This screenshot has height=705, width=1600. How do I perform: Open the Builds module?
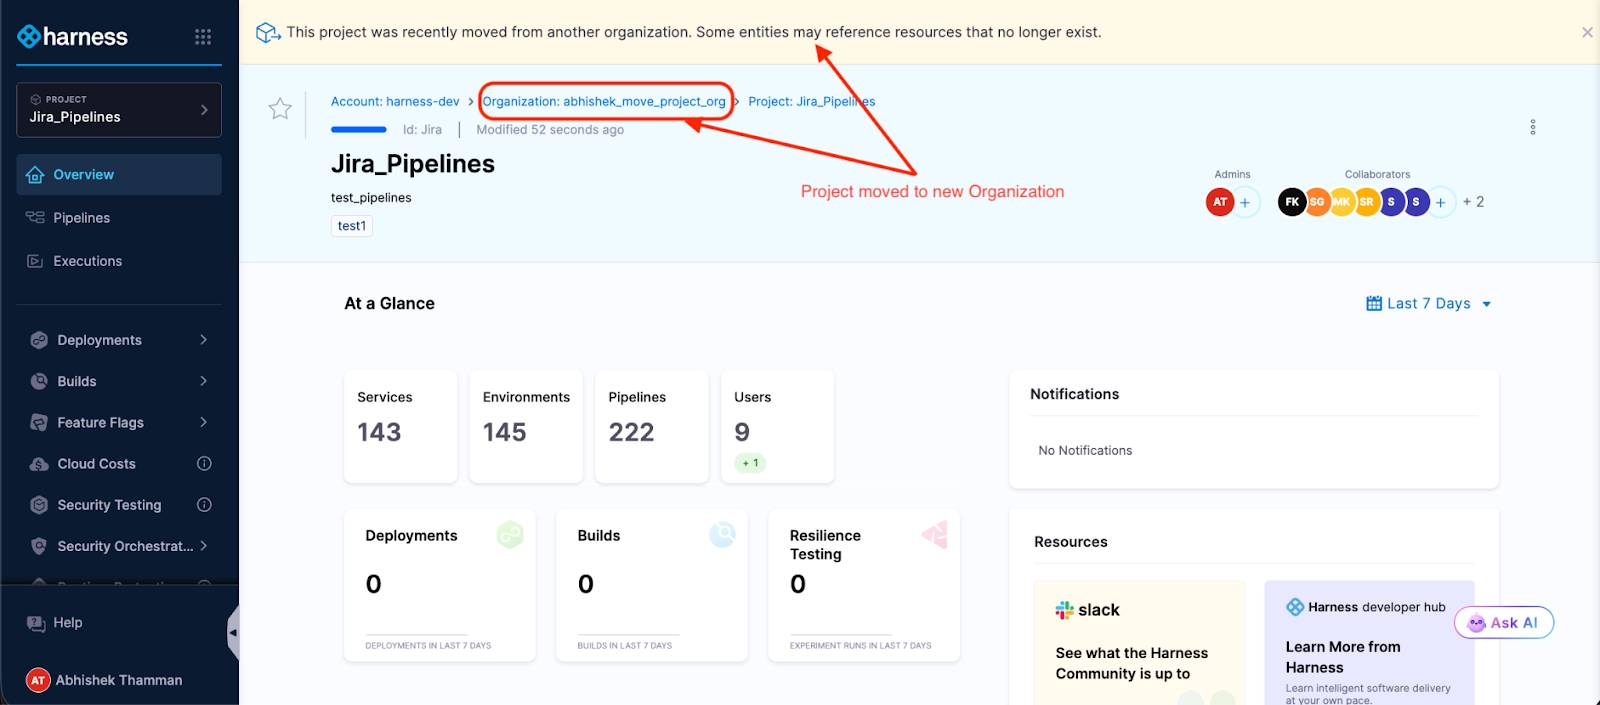coord(77,381)
